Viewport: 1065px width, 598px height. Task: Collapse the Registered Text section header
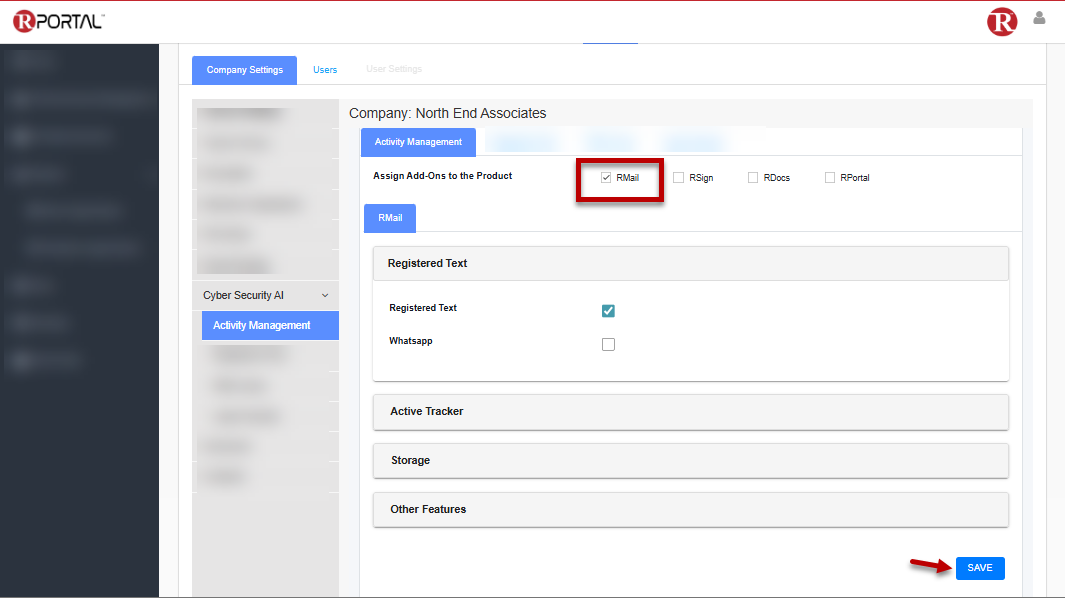point(690,264)
